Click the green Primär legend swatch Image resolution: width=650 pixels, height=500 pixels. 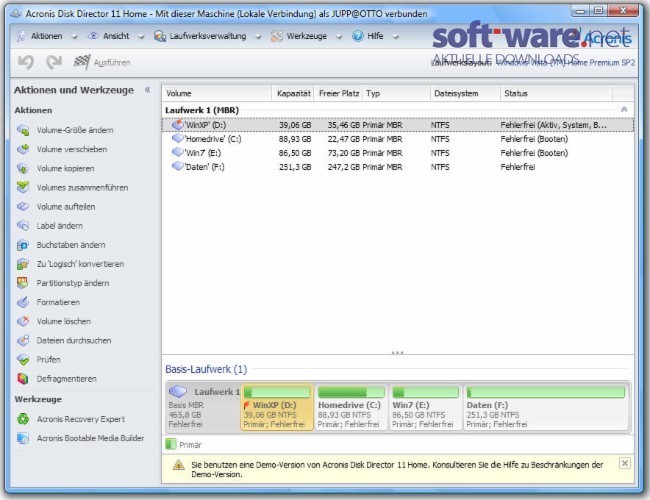[x=170, y=444]
